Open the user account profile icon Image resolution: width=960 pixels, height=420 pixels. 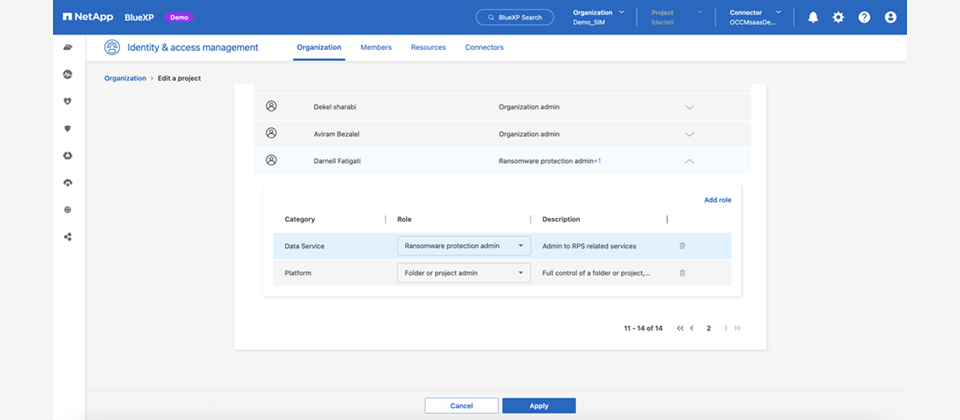890,17
